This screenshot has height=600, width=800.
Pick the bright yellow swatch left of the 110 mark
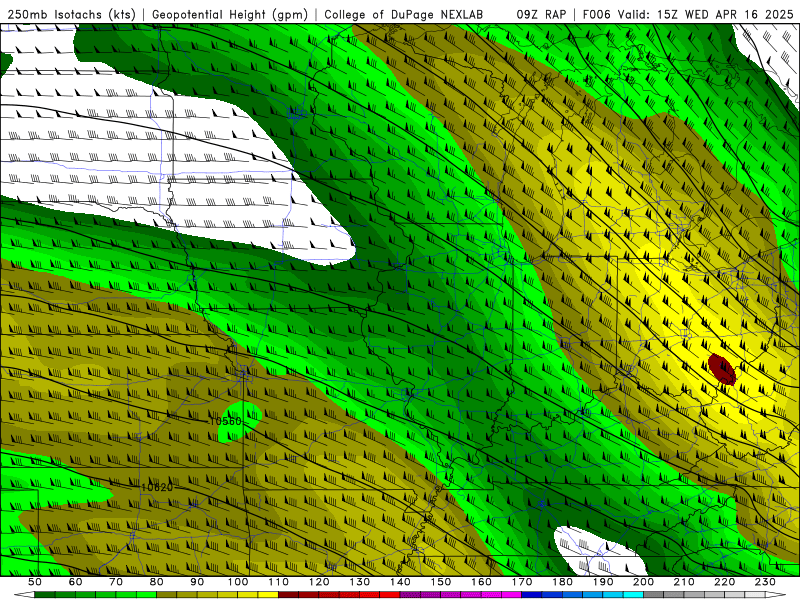pos(268,594)
